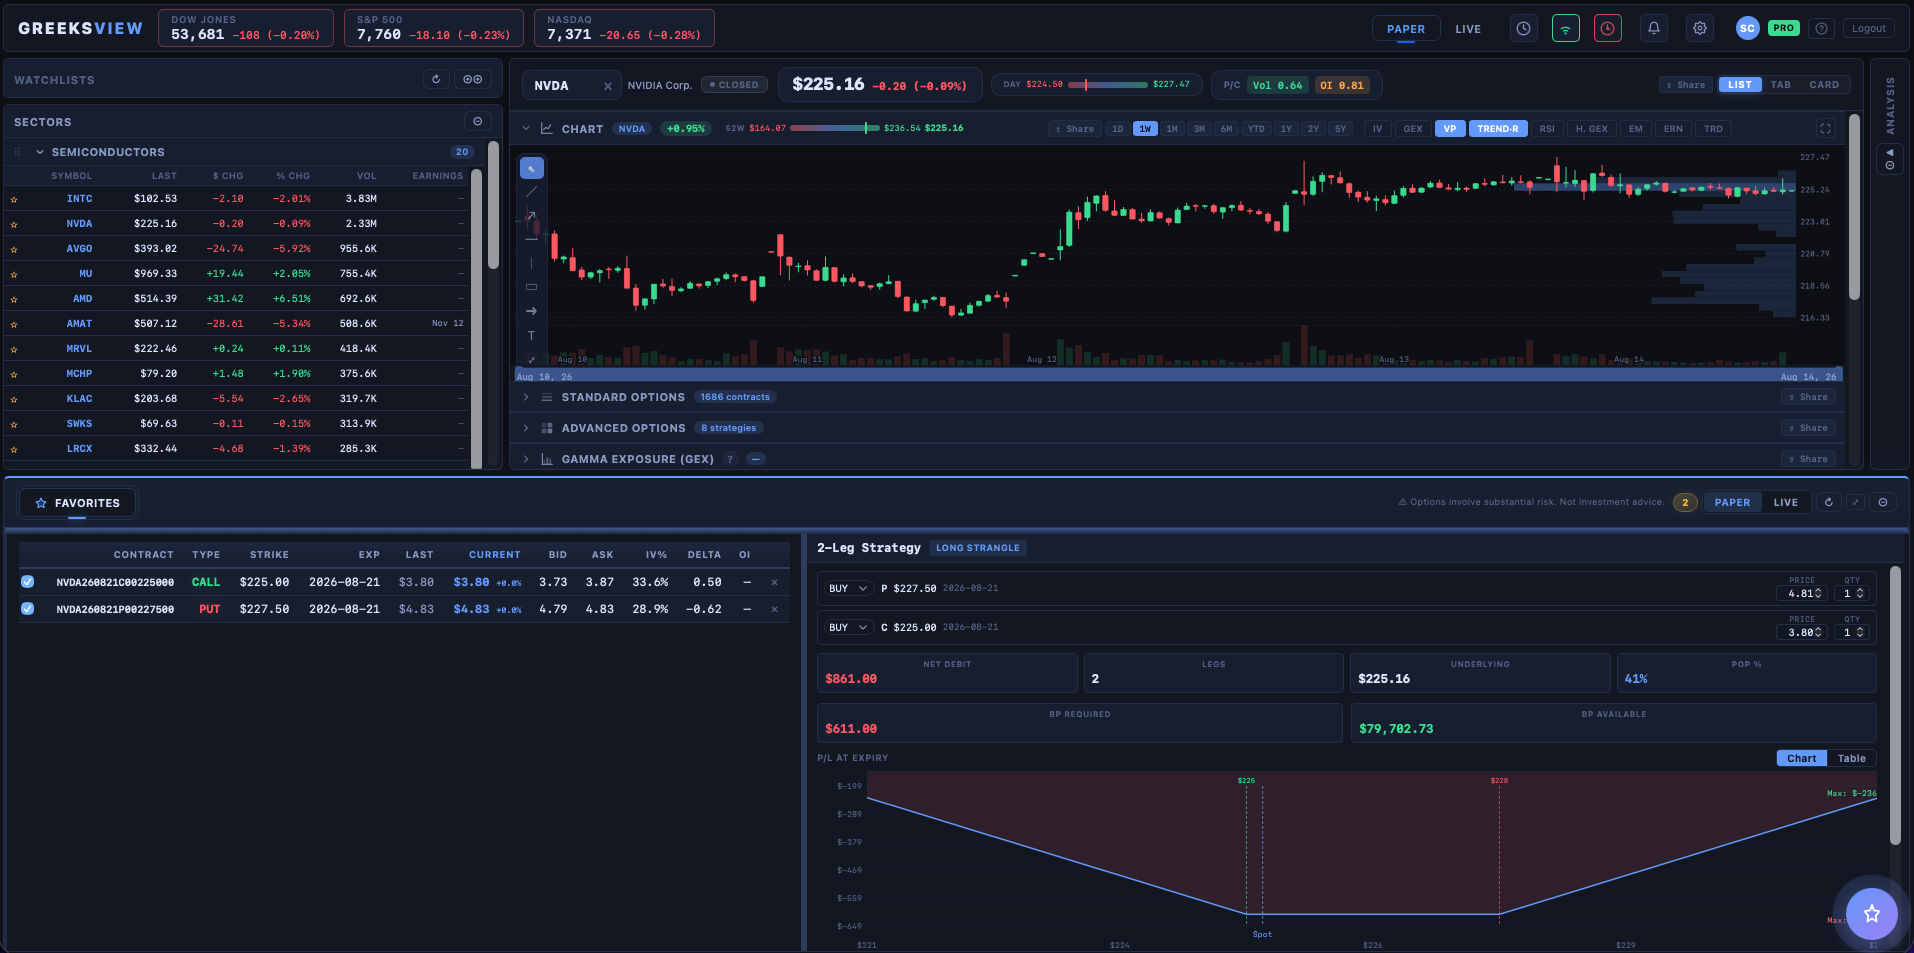1914x953 pixels.
Task: Expand the Gamma Exposure (GEX) section
Action: [526, 459]
